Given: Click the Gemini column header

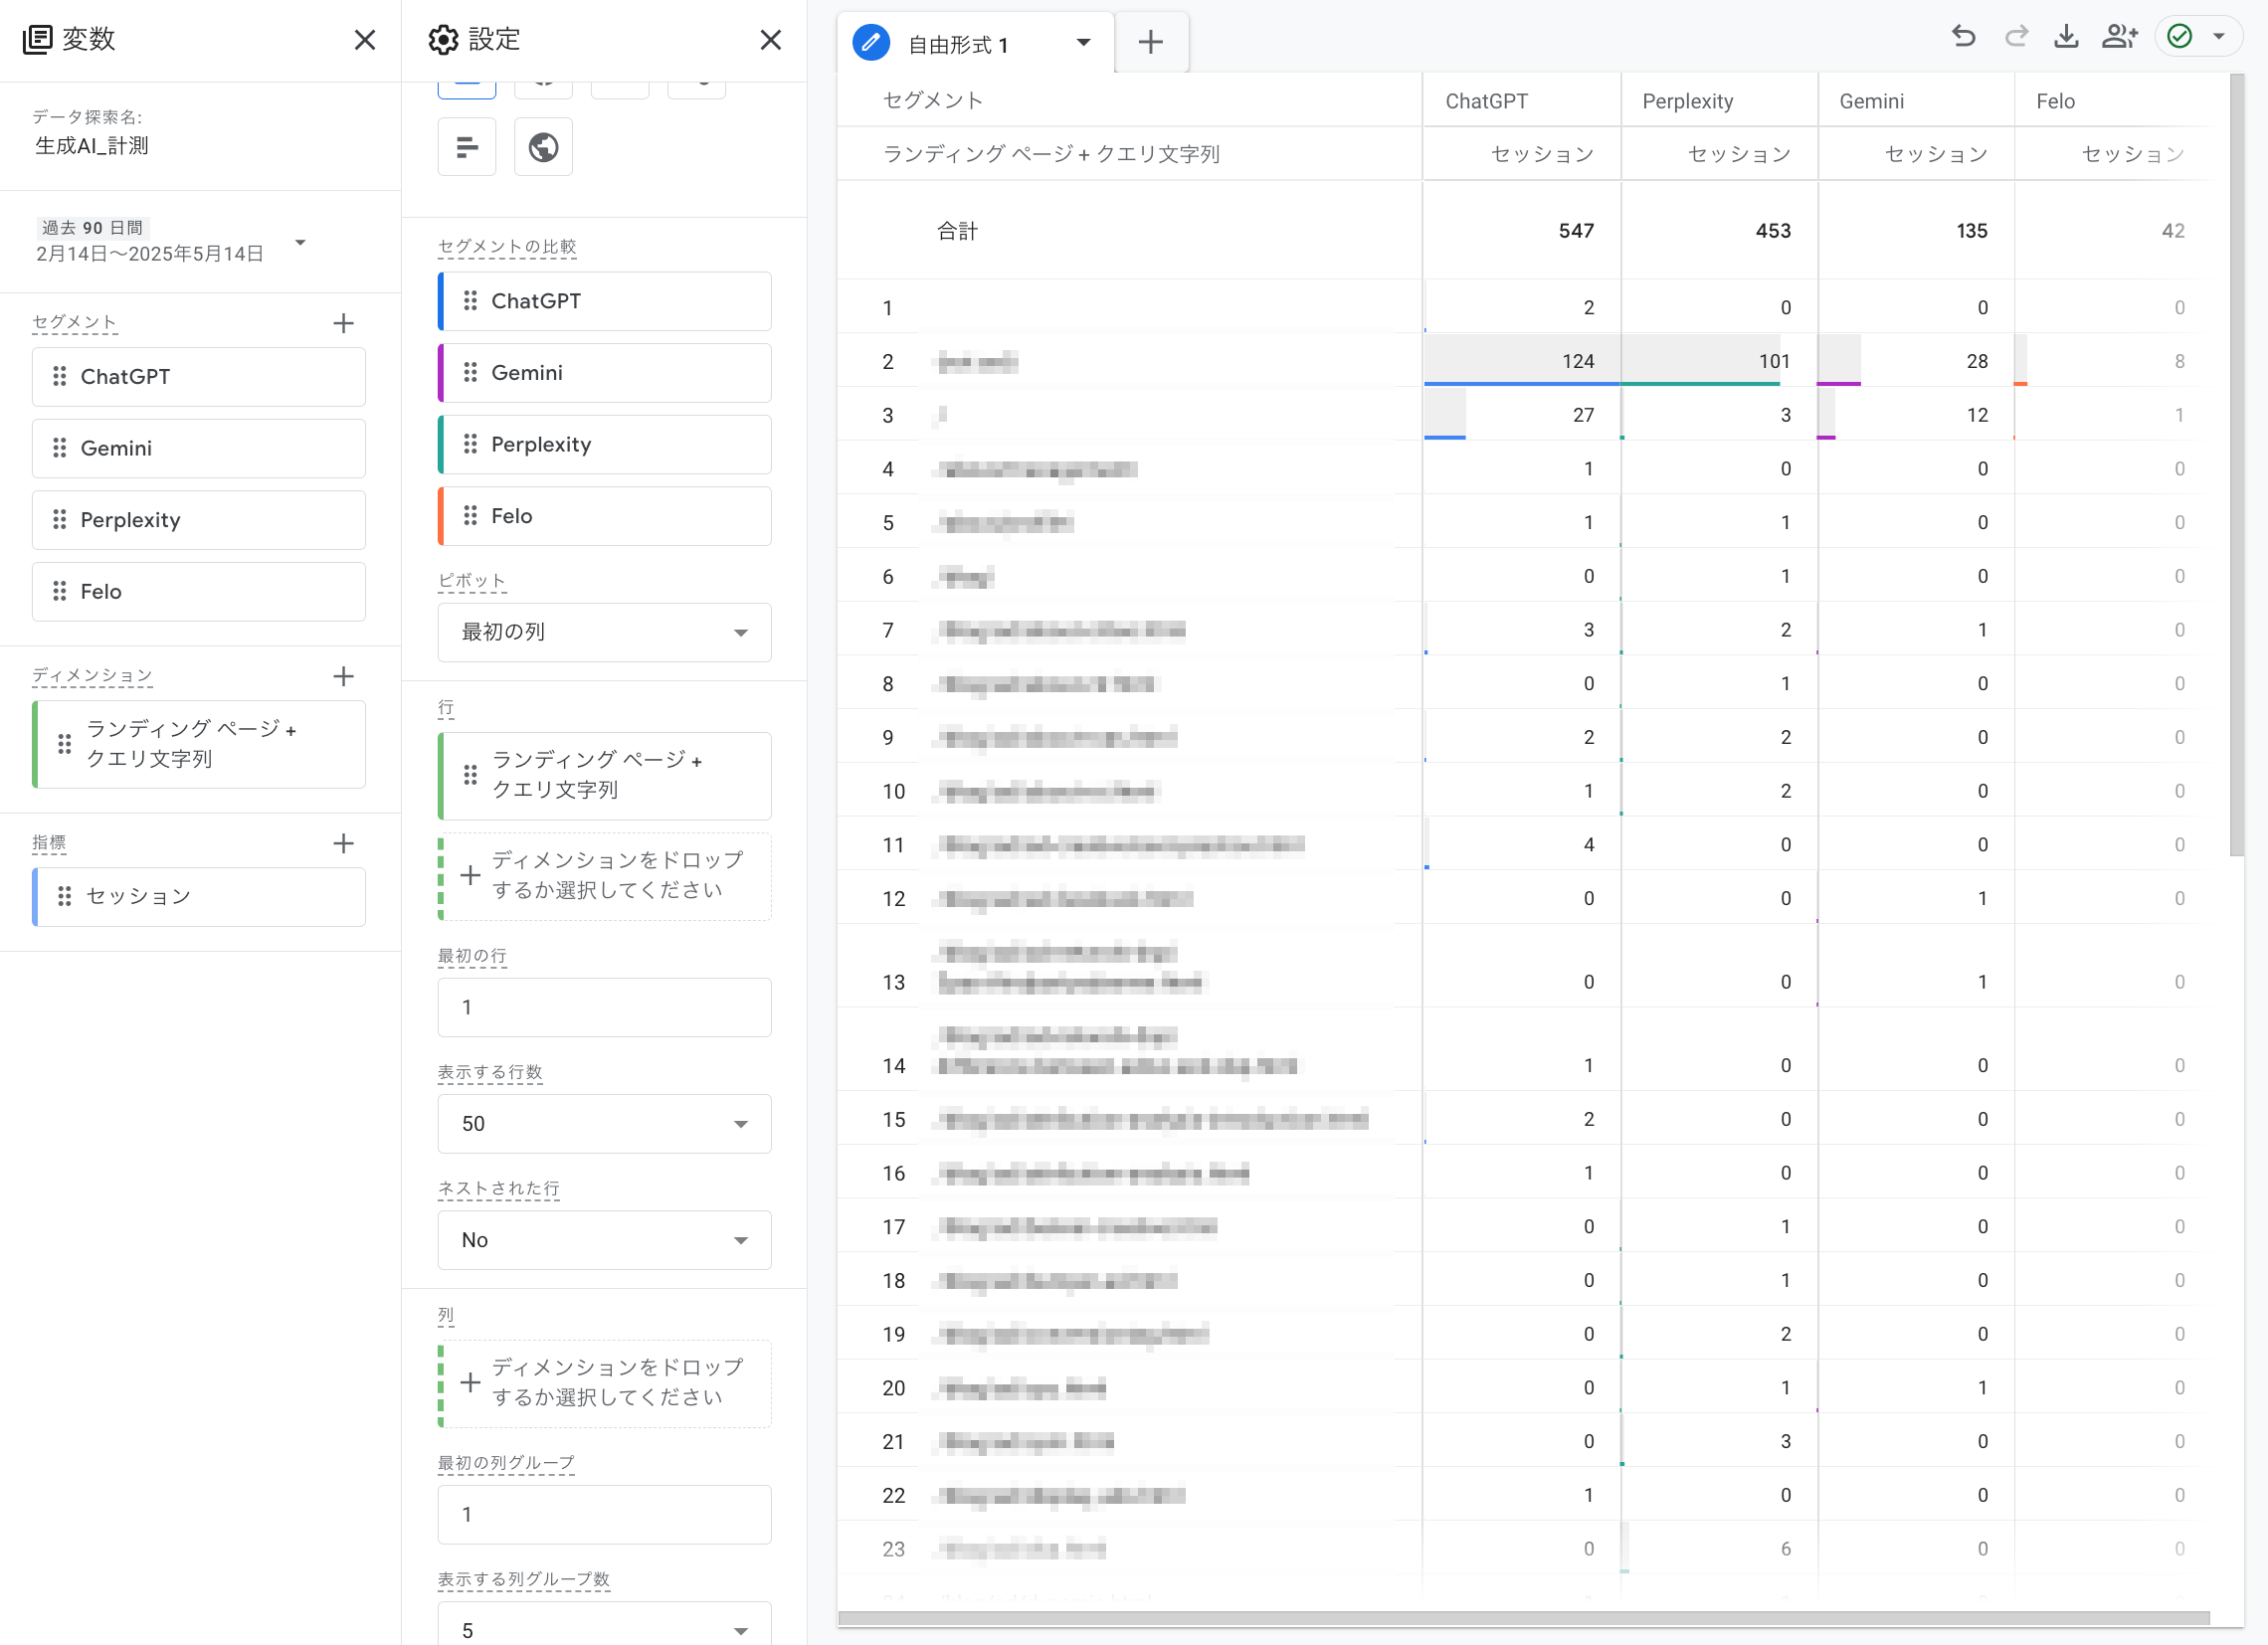Looking at the screenshot, I should 1871,101.
